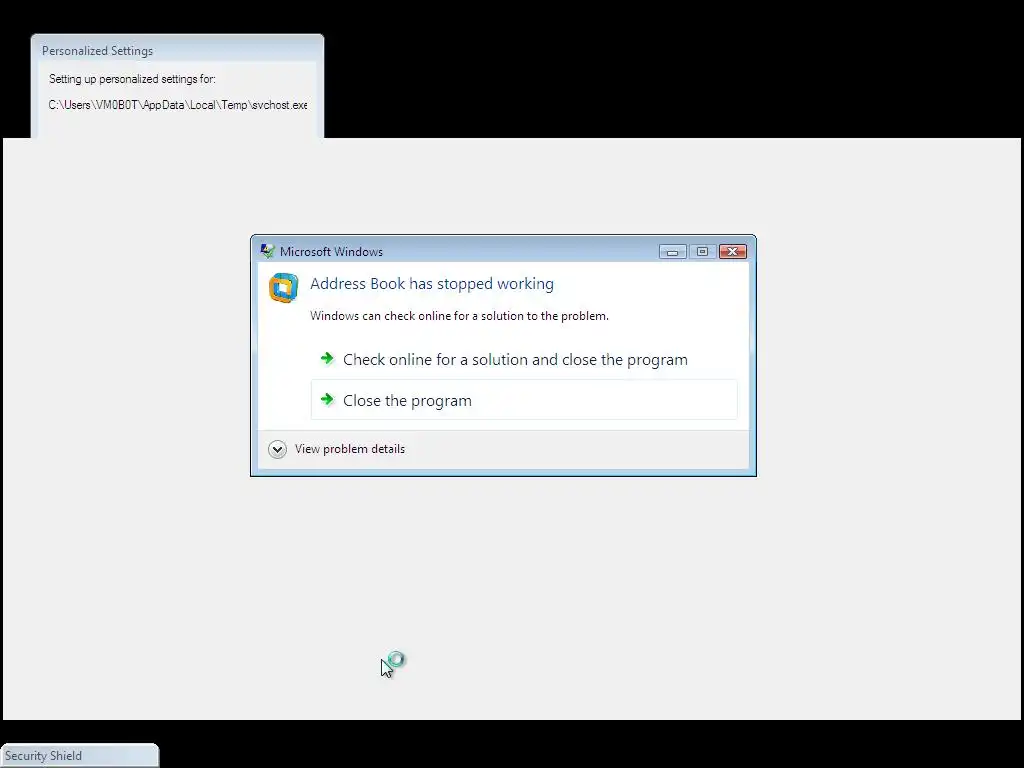Click green arrow beside Check online option

coord(327,359)
